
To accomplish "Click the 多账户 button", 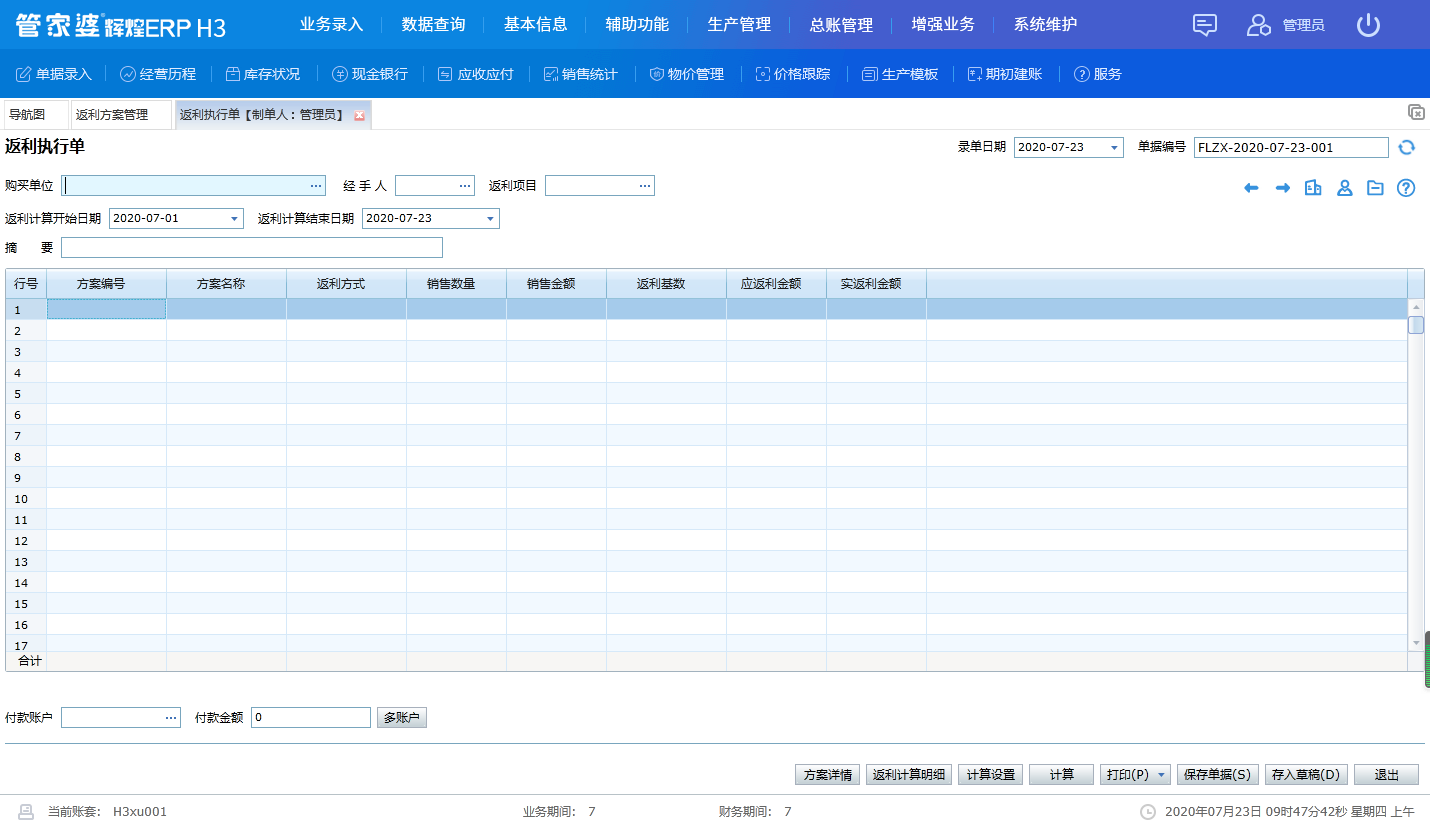I will point(402,718).
